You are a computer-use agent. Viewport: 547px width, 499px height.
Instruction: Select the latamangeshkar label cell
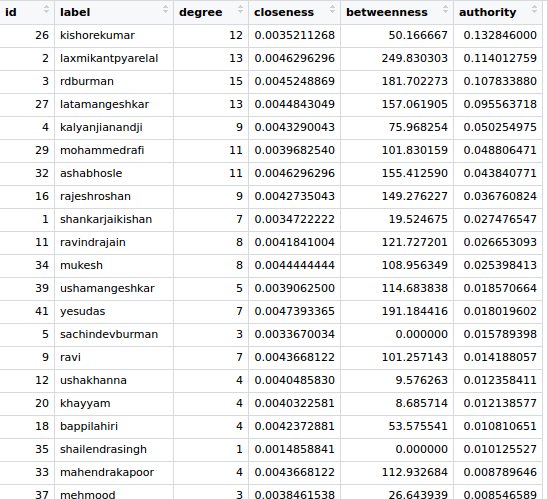pyautogui.click(x=114, y=104)
